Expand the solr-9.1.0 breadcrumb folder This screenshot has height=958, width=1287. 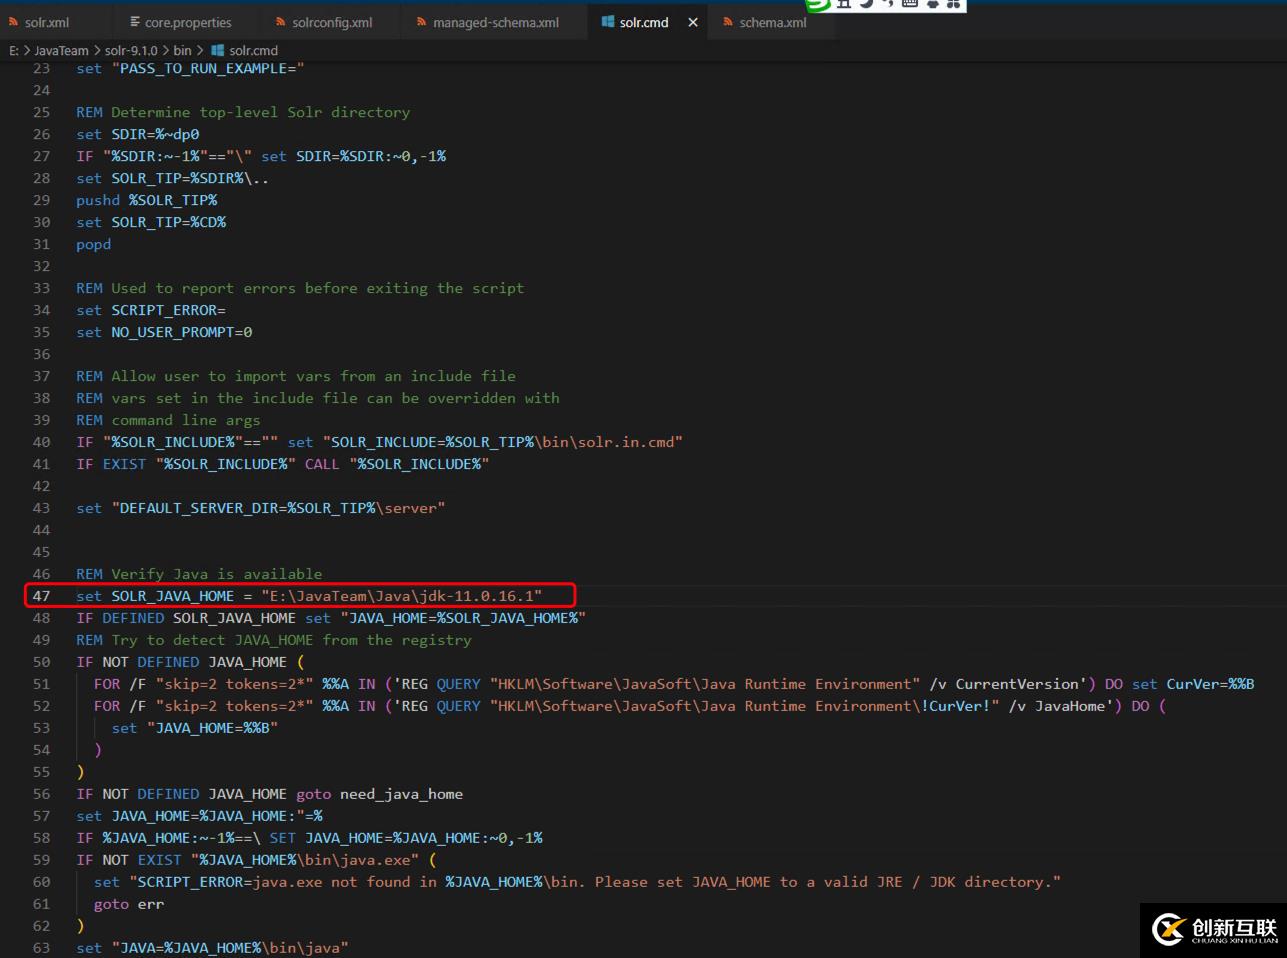(x=131, y=50)
